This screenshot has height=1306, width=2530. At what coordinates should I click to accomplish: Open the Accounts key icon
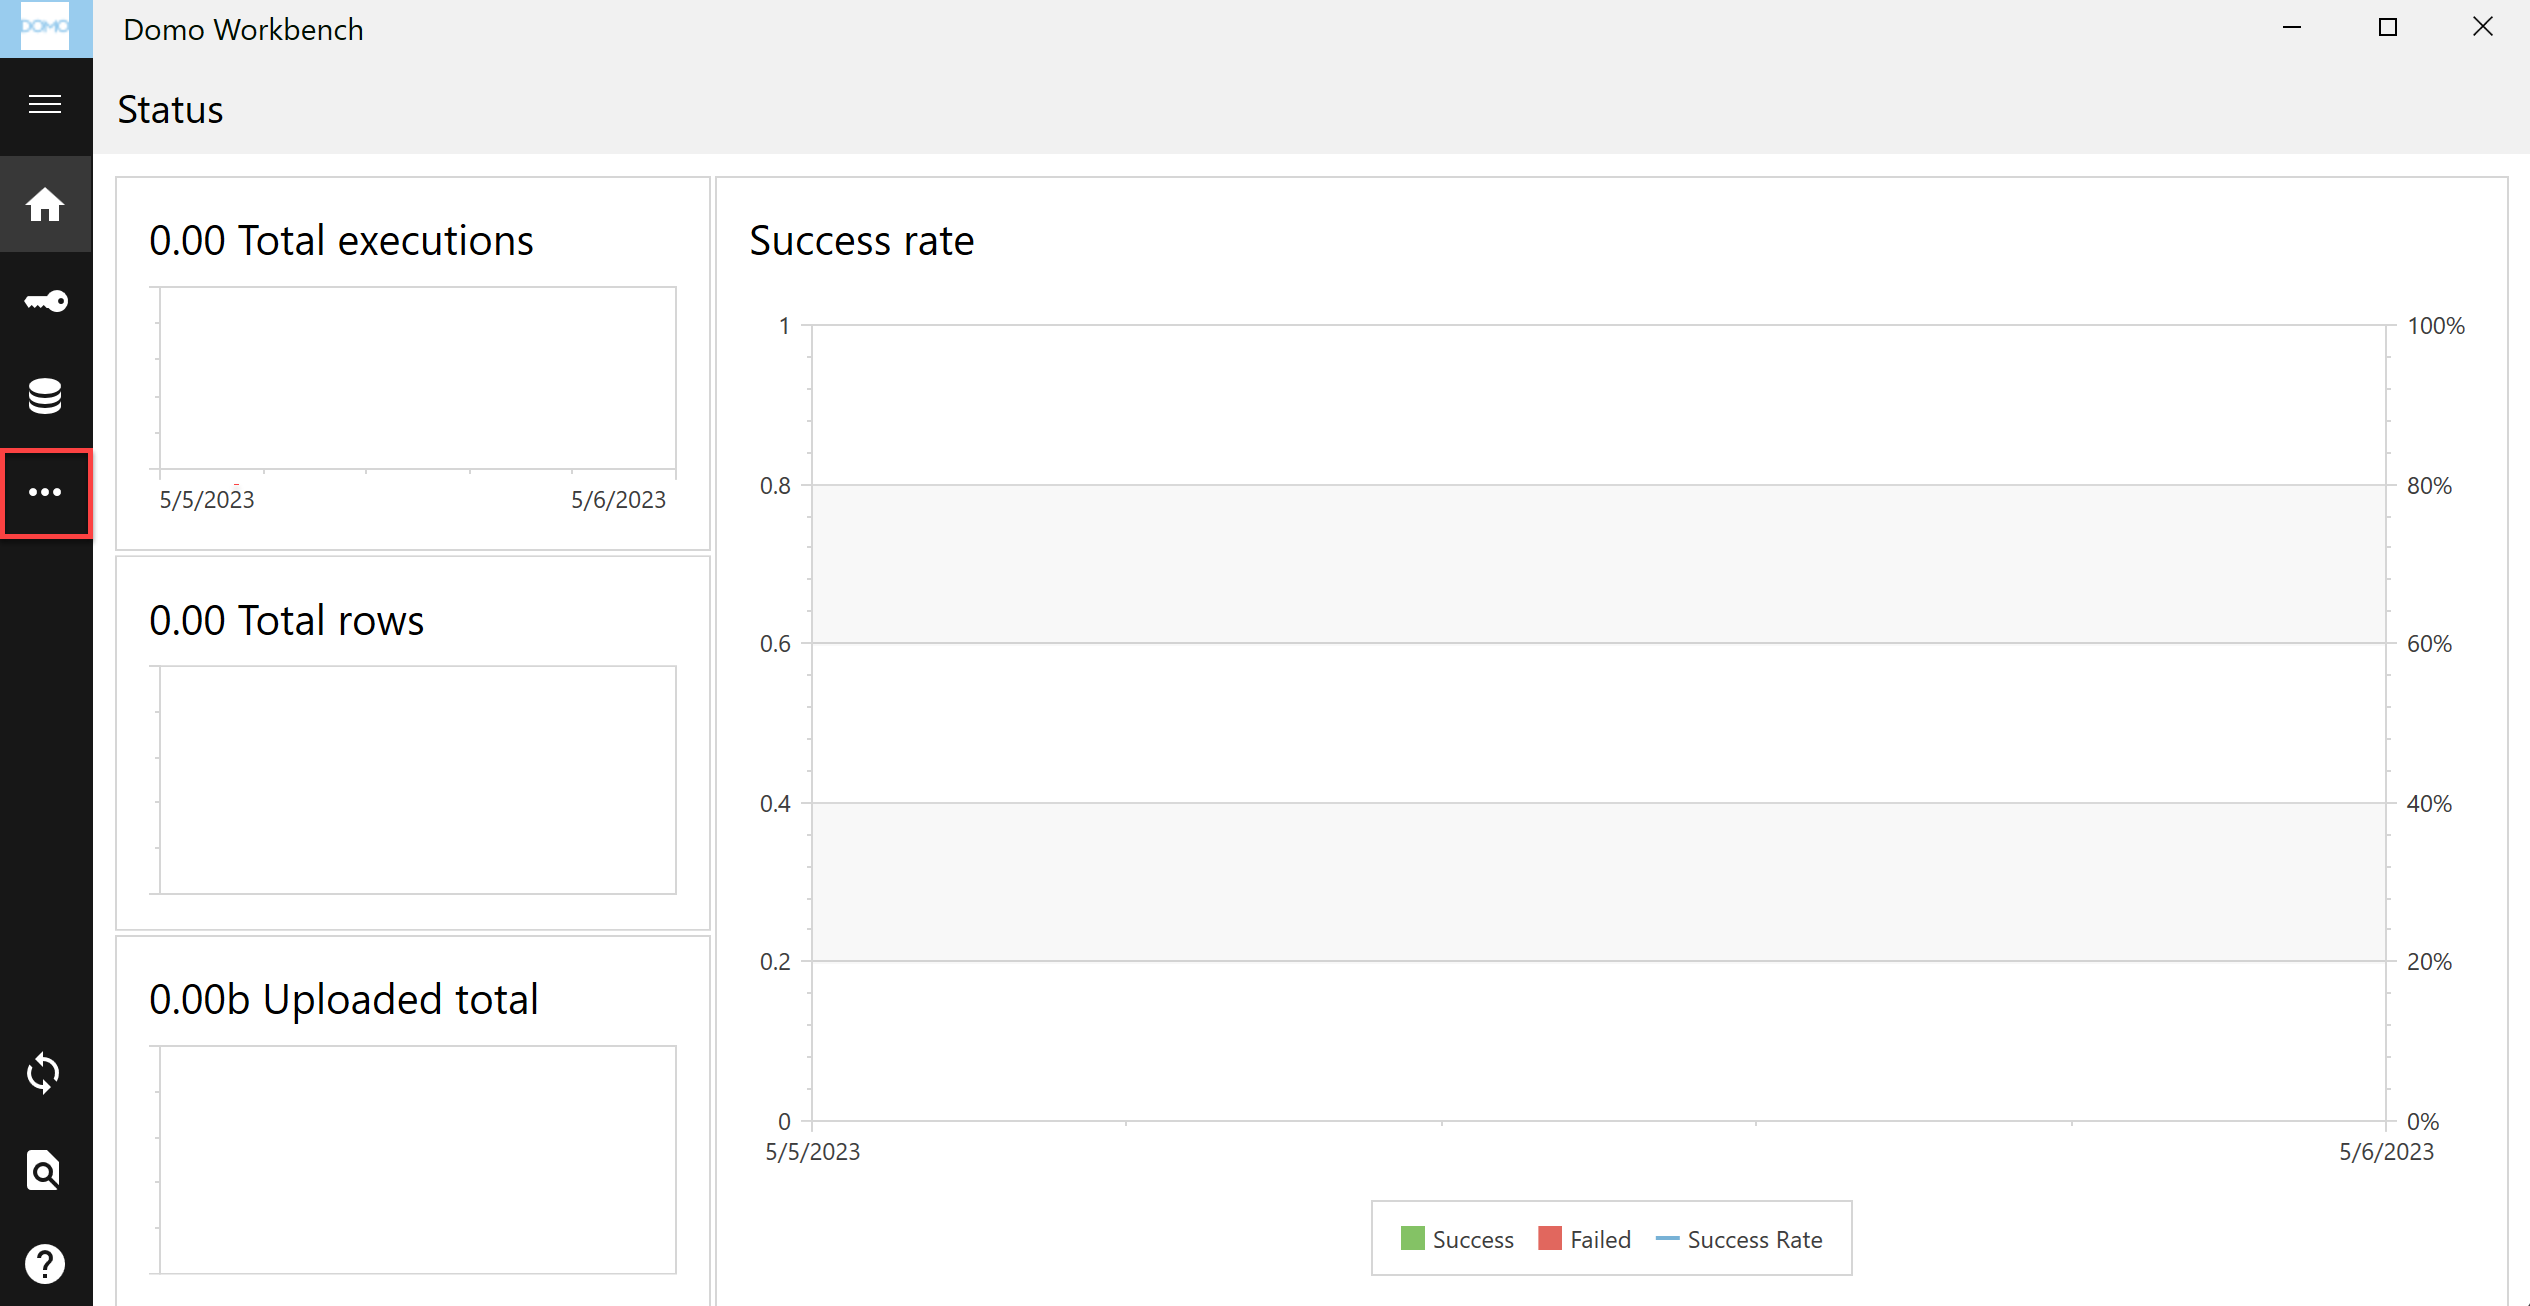[46, 301]
